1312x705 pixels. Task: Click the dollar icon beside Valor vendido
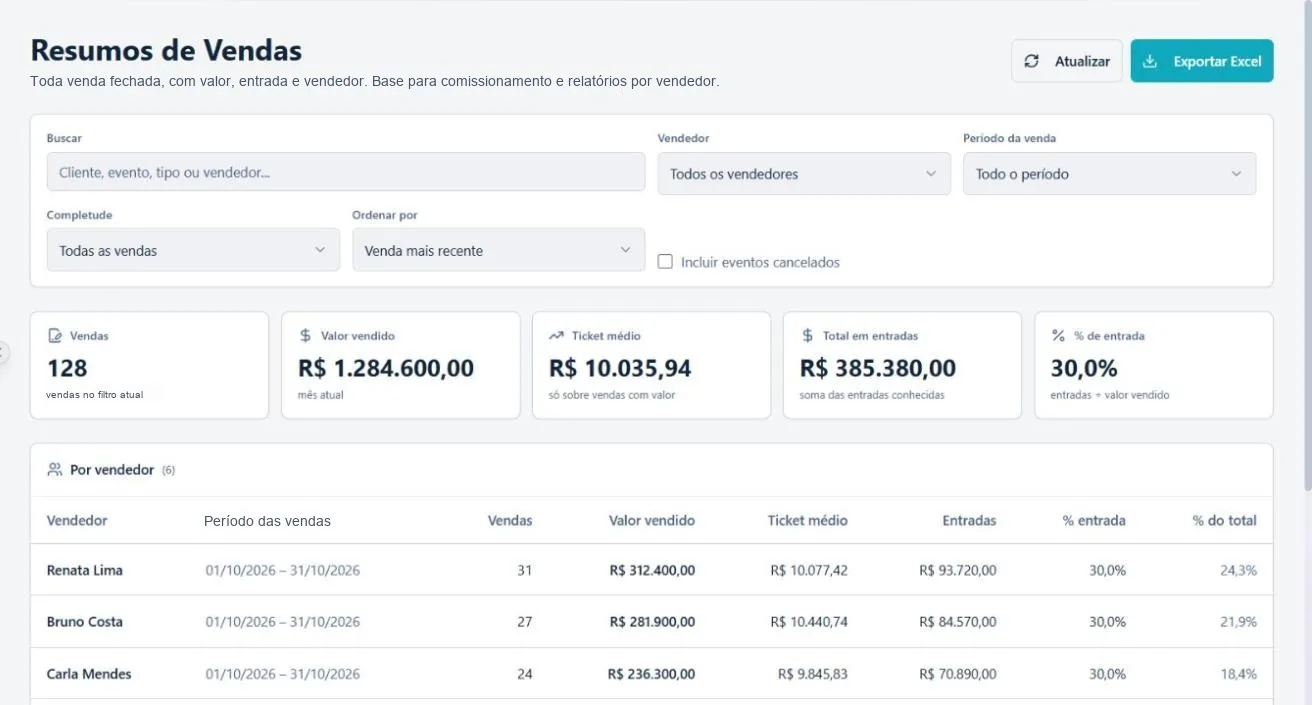pos(305,336)
